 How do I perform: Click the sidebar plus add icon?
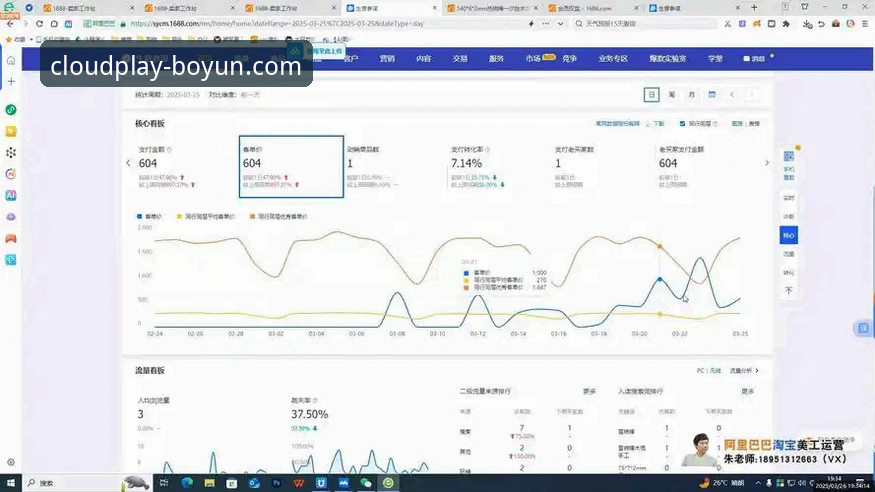pyautogui.click(x=11, y=81)
